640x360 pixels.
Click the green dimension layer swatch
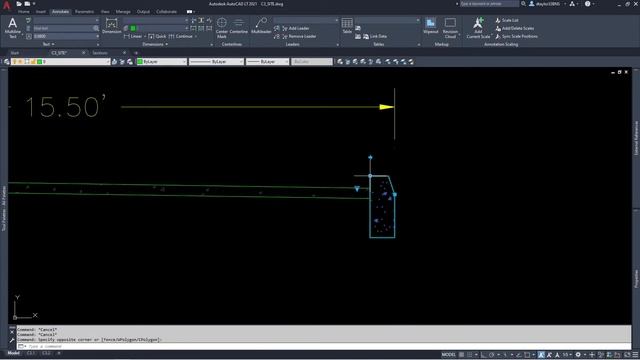click(x=133, y=28)
